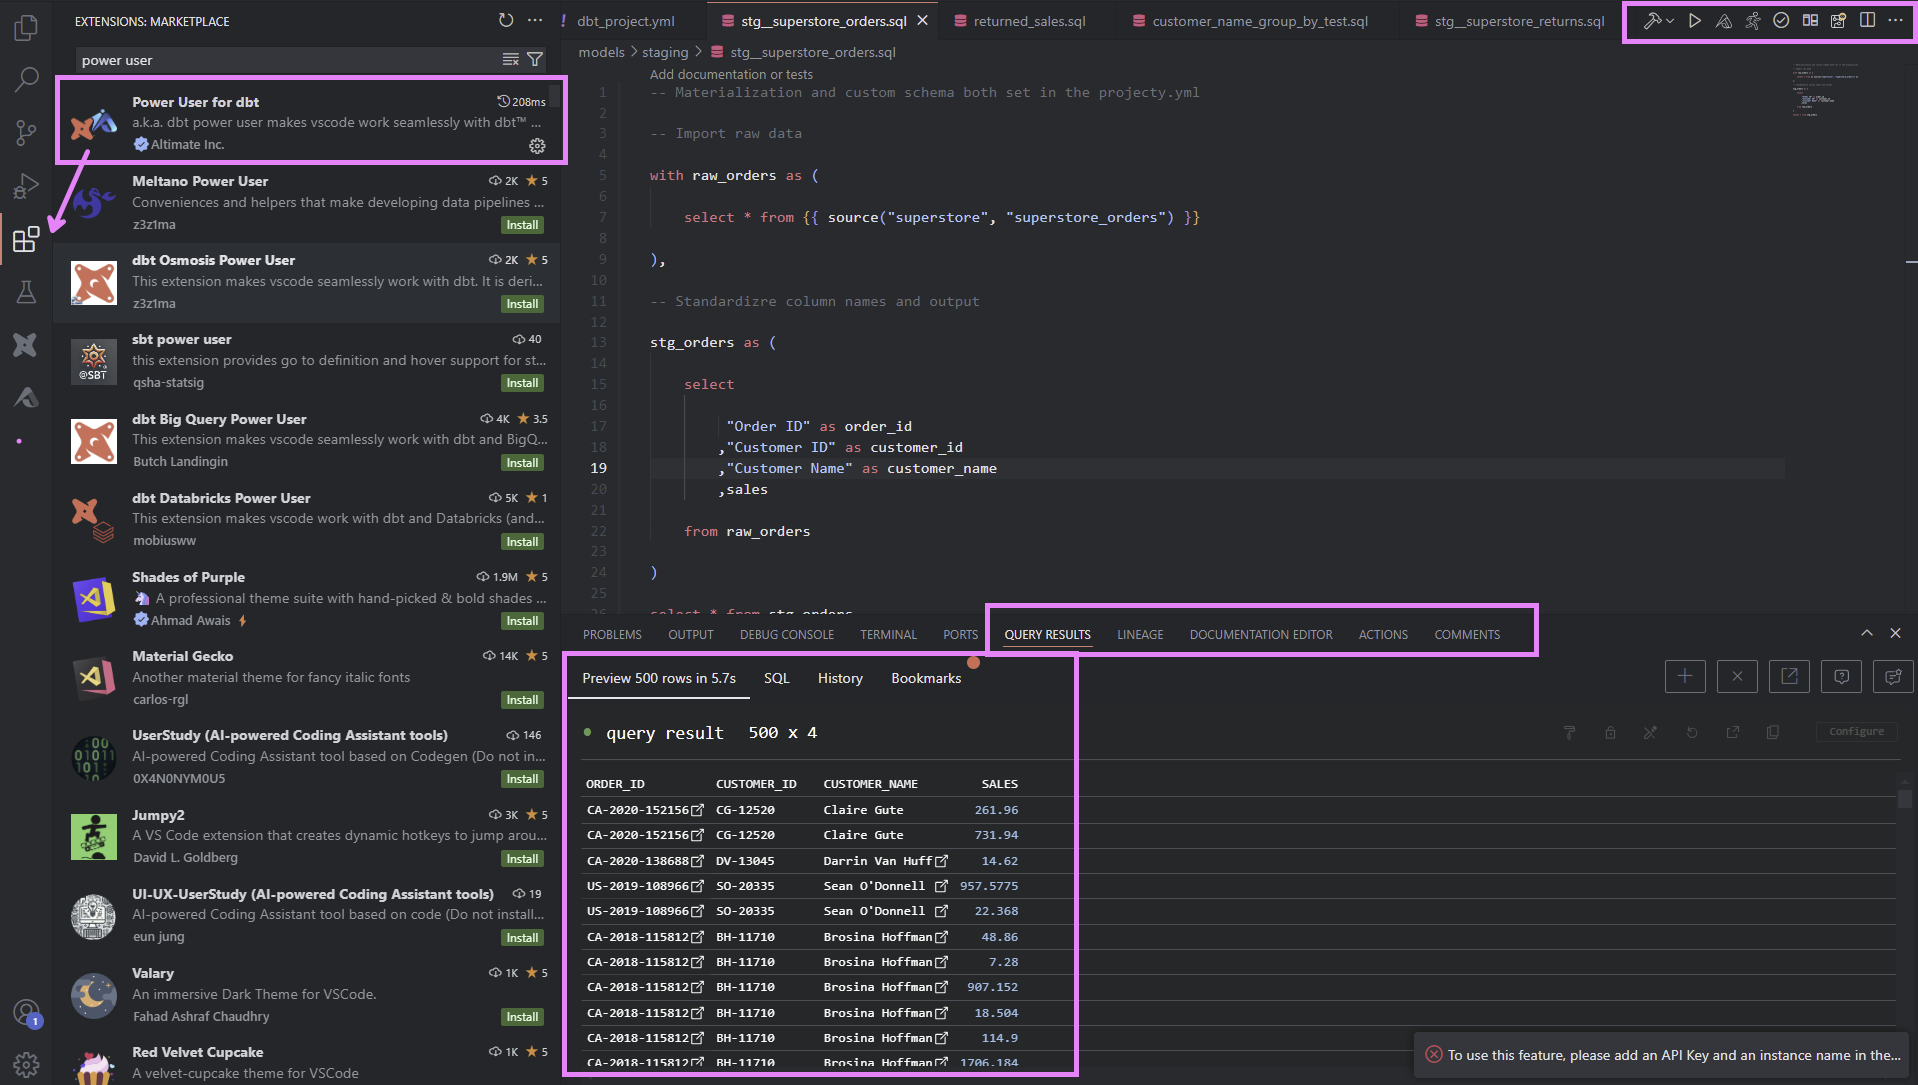Screen dimensions: 1918x1085
Task: Toggle split editor layout icon
Action: [x=1867, y=20]
